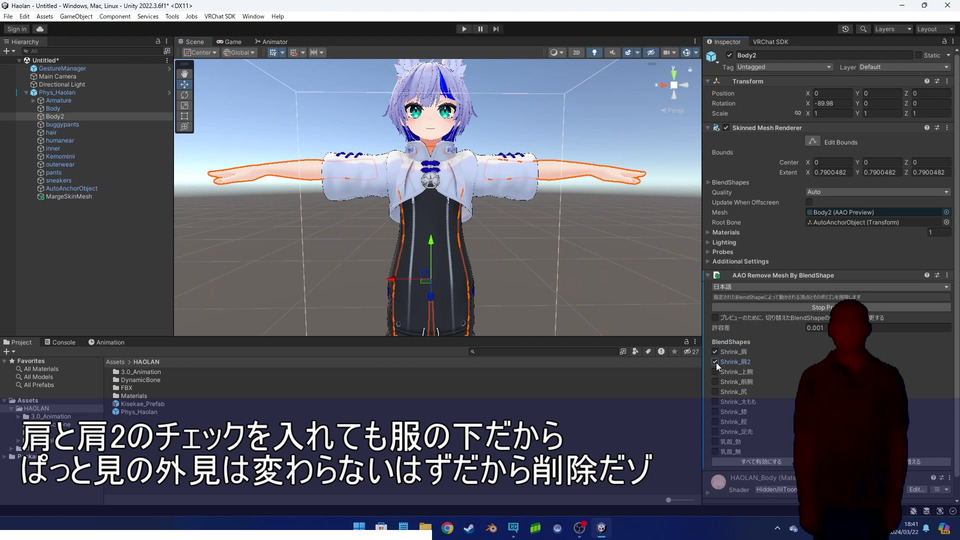
Task: Open Undo History icon in toolbar
Action: tap(846, 29)
